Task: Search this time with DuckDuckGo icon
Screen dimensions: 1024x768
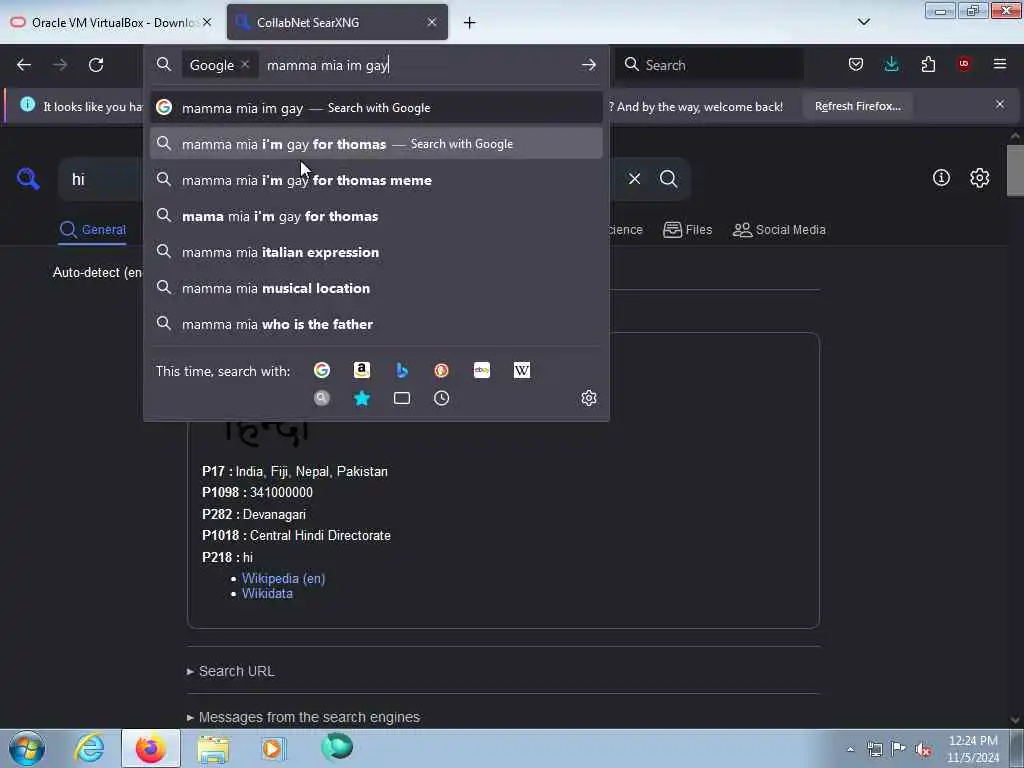Action: [x=441, y=370]
